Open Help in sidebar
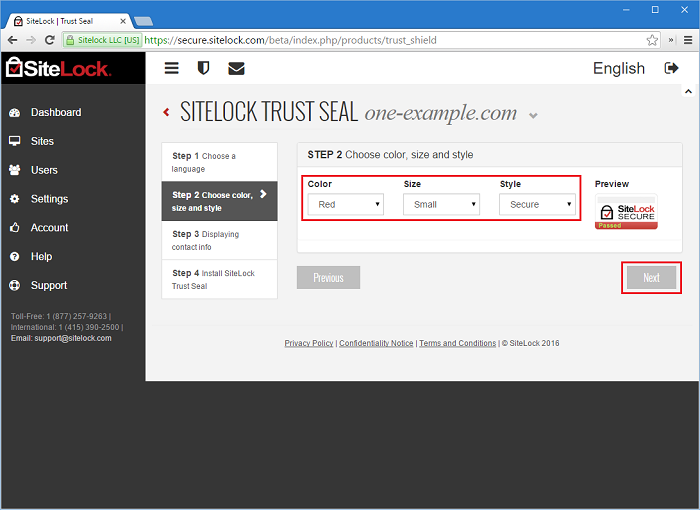 (x=41, y=256)
